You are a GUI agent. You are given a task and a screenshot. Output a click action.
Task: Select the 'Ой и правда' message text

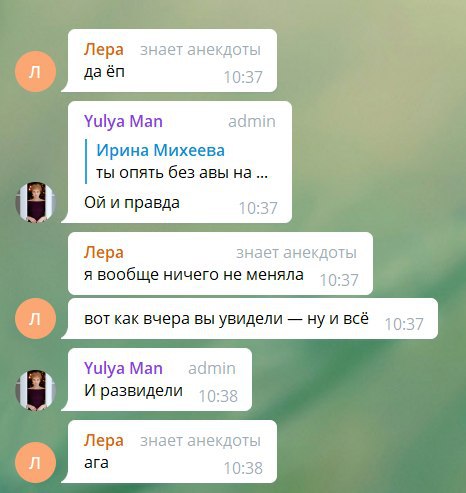point(132,202)
